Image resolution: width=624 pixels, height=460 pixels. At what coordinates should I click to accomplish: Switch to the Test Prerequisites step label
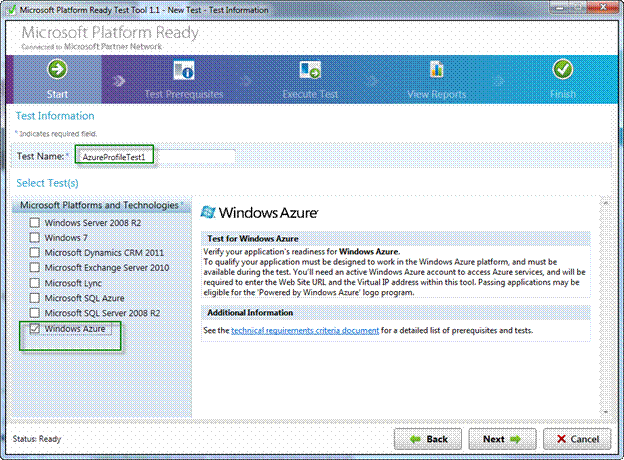(184, 94)
